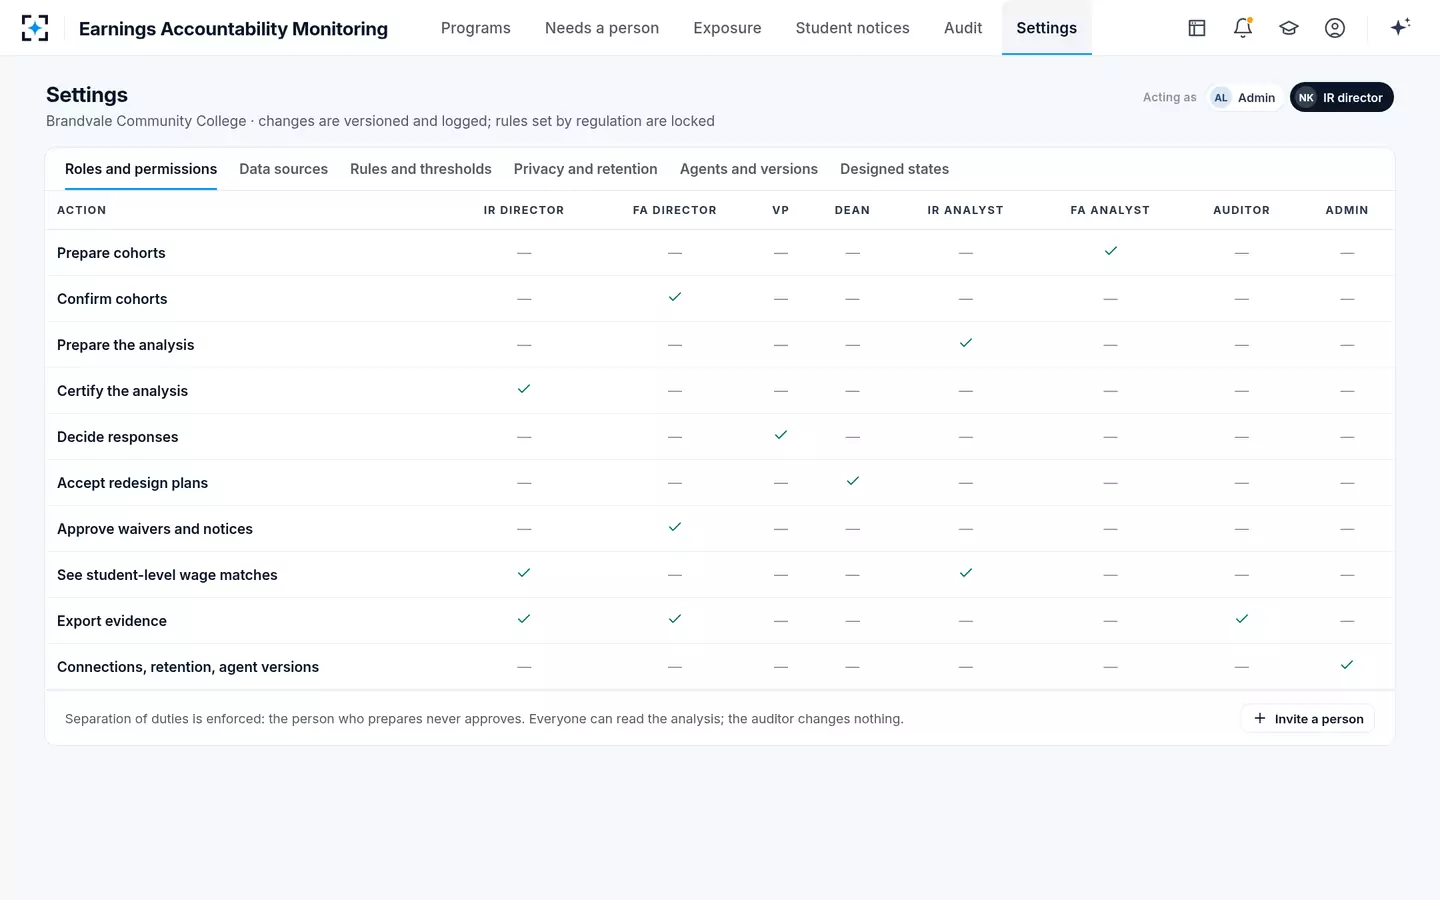The image size is (1440, 900).
Task: Toggle See student-level wage matches for IR Analyst
Action: pyautogui.click(x=965, y=573)
